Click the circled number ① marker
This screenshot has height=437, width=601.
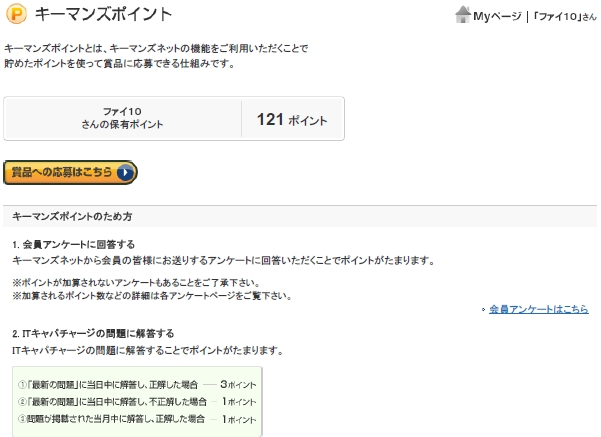point(22,383)
